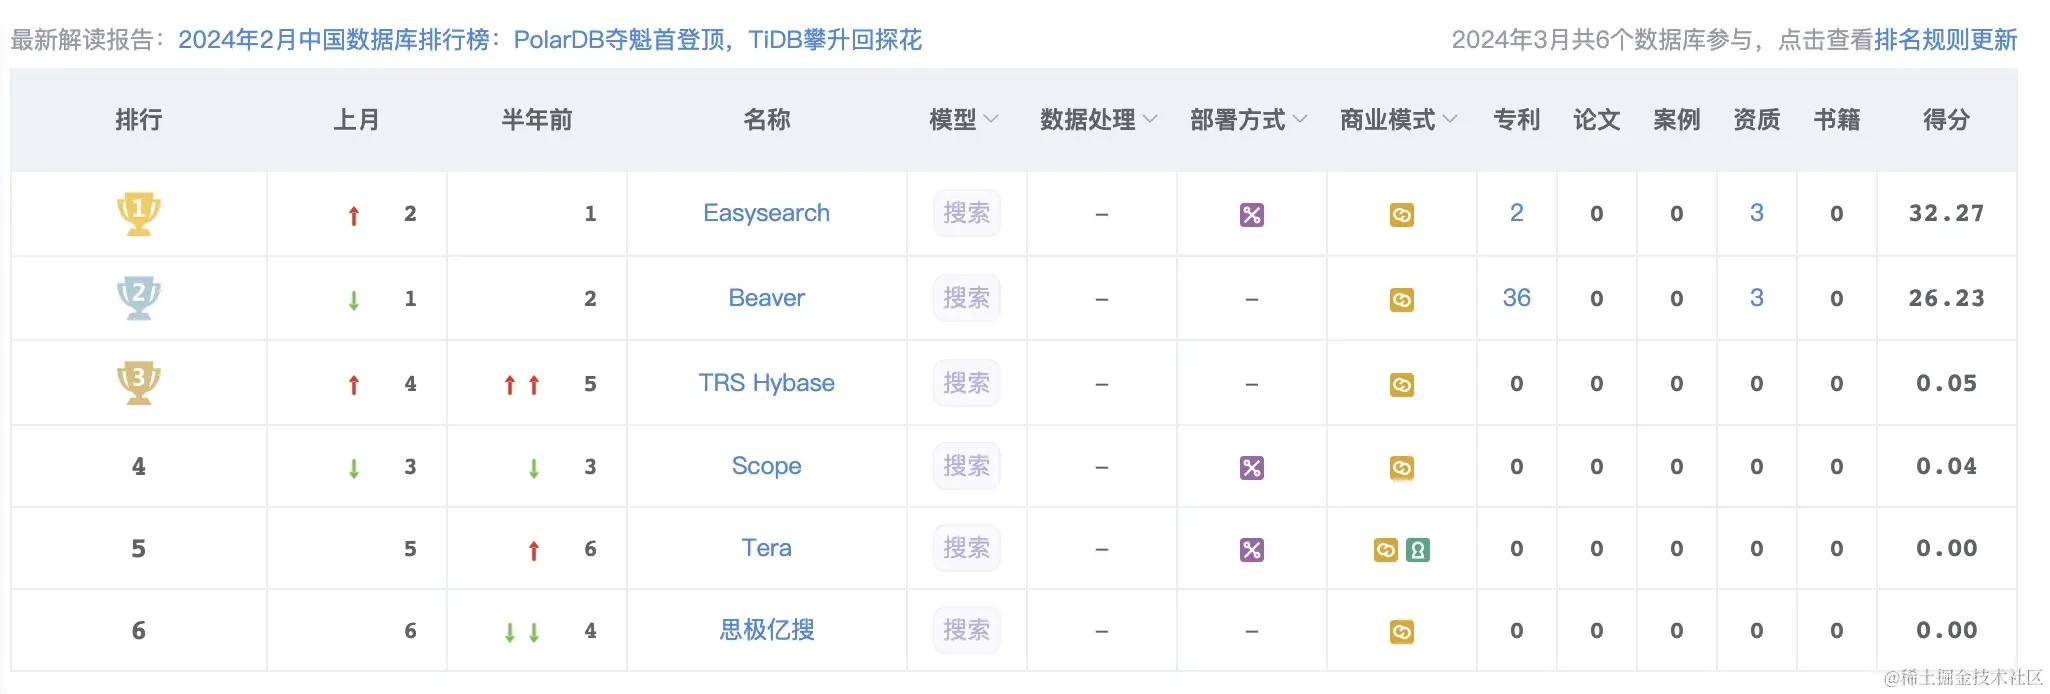Click the score 32.27
This screenshot has height=694, width=2050.
1947,213
